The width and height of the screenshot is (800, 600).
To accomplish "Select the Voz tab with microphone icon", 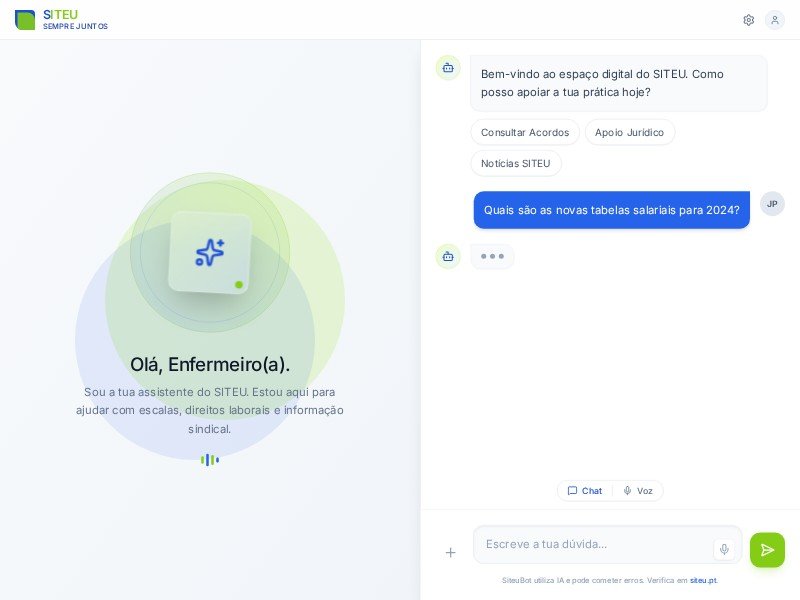I will (x=639, y=491).
